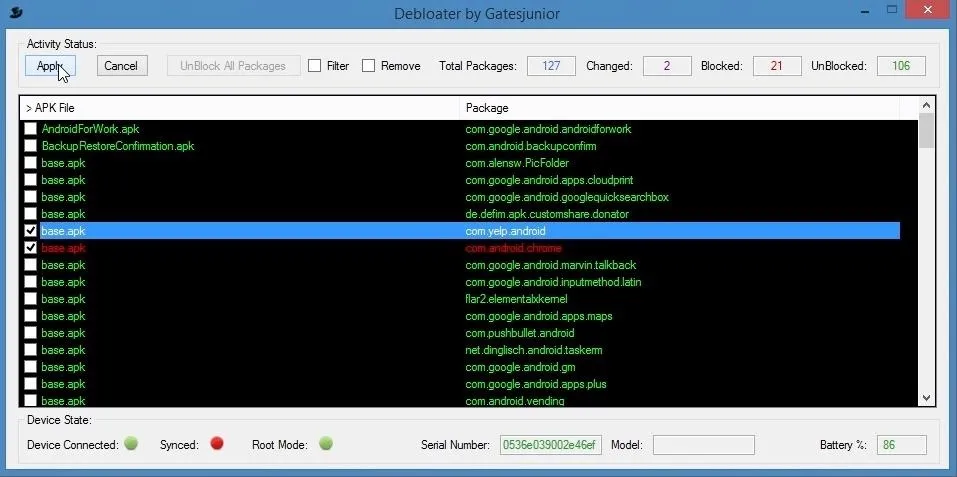Select net.dinglisch.android.taskerm package text

(x=534, y=350)
